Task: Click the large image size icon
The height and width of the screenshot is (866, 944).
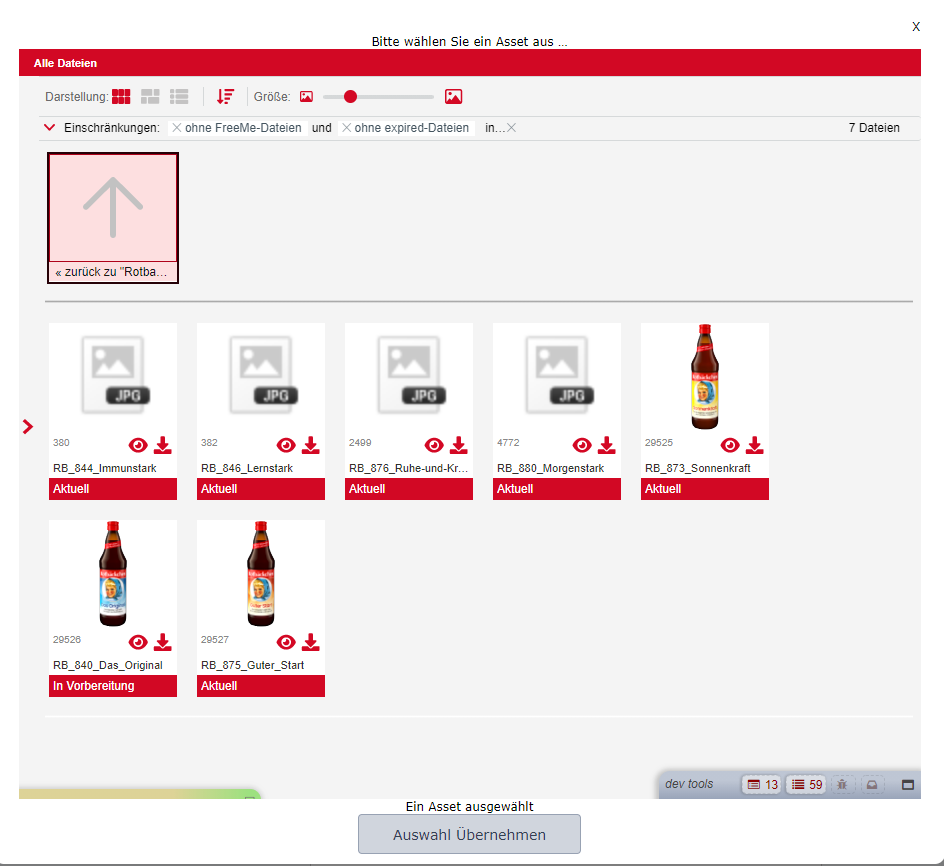Action: [453, 96]
